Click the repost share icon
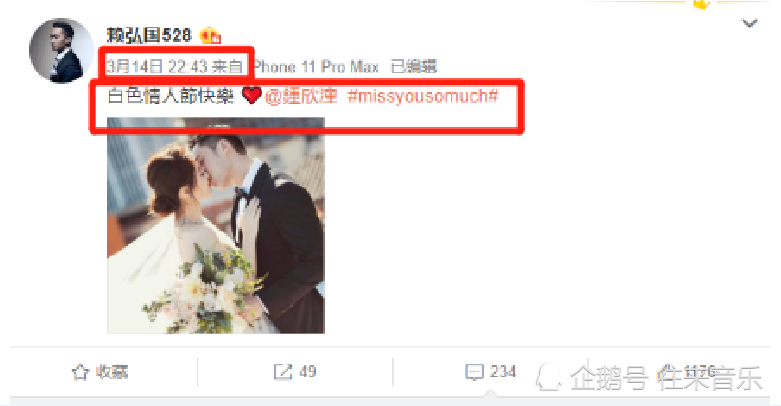The image size is (781, 406). click(x=283, y=372)
